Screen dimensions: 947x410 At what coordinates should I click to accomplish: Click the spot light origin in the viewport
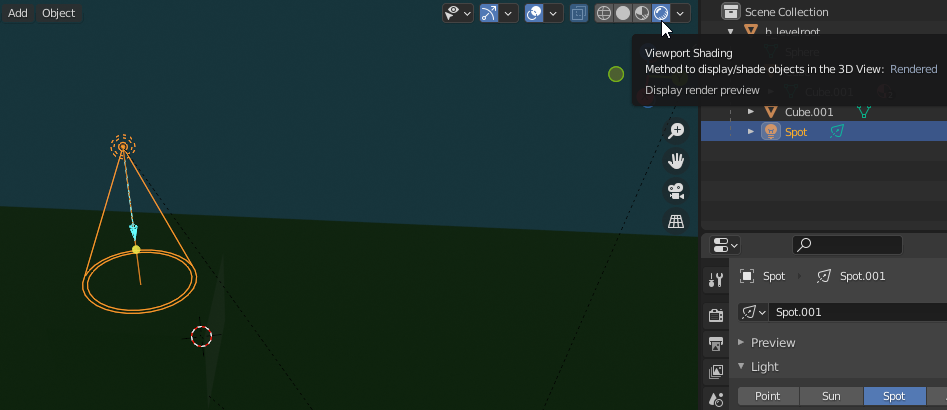(x=123, y=147)
